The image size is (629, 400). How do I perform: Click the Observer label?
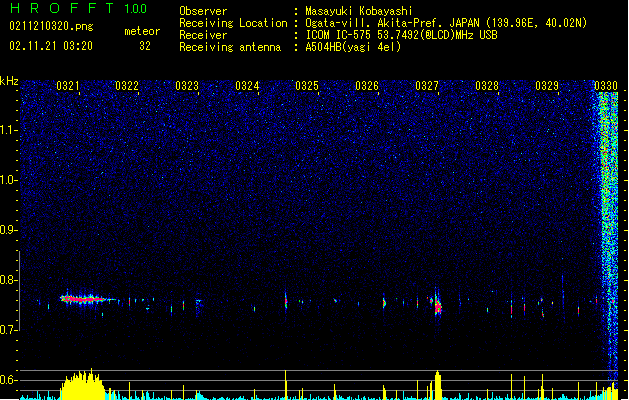[x=203, y=11]
